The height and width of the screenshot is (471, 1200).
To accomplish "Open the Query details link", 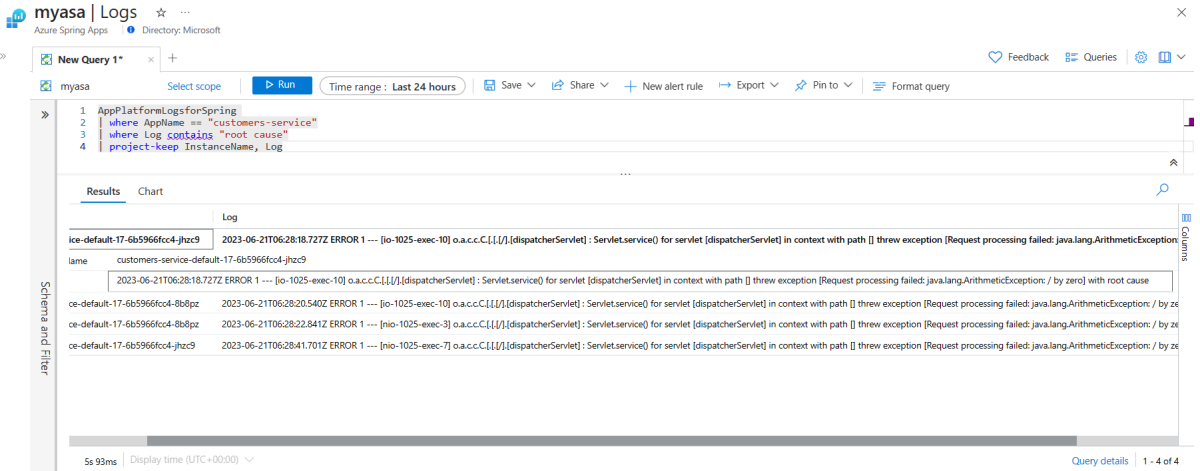I will coord(1100,461).
